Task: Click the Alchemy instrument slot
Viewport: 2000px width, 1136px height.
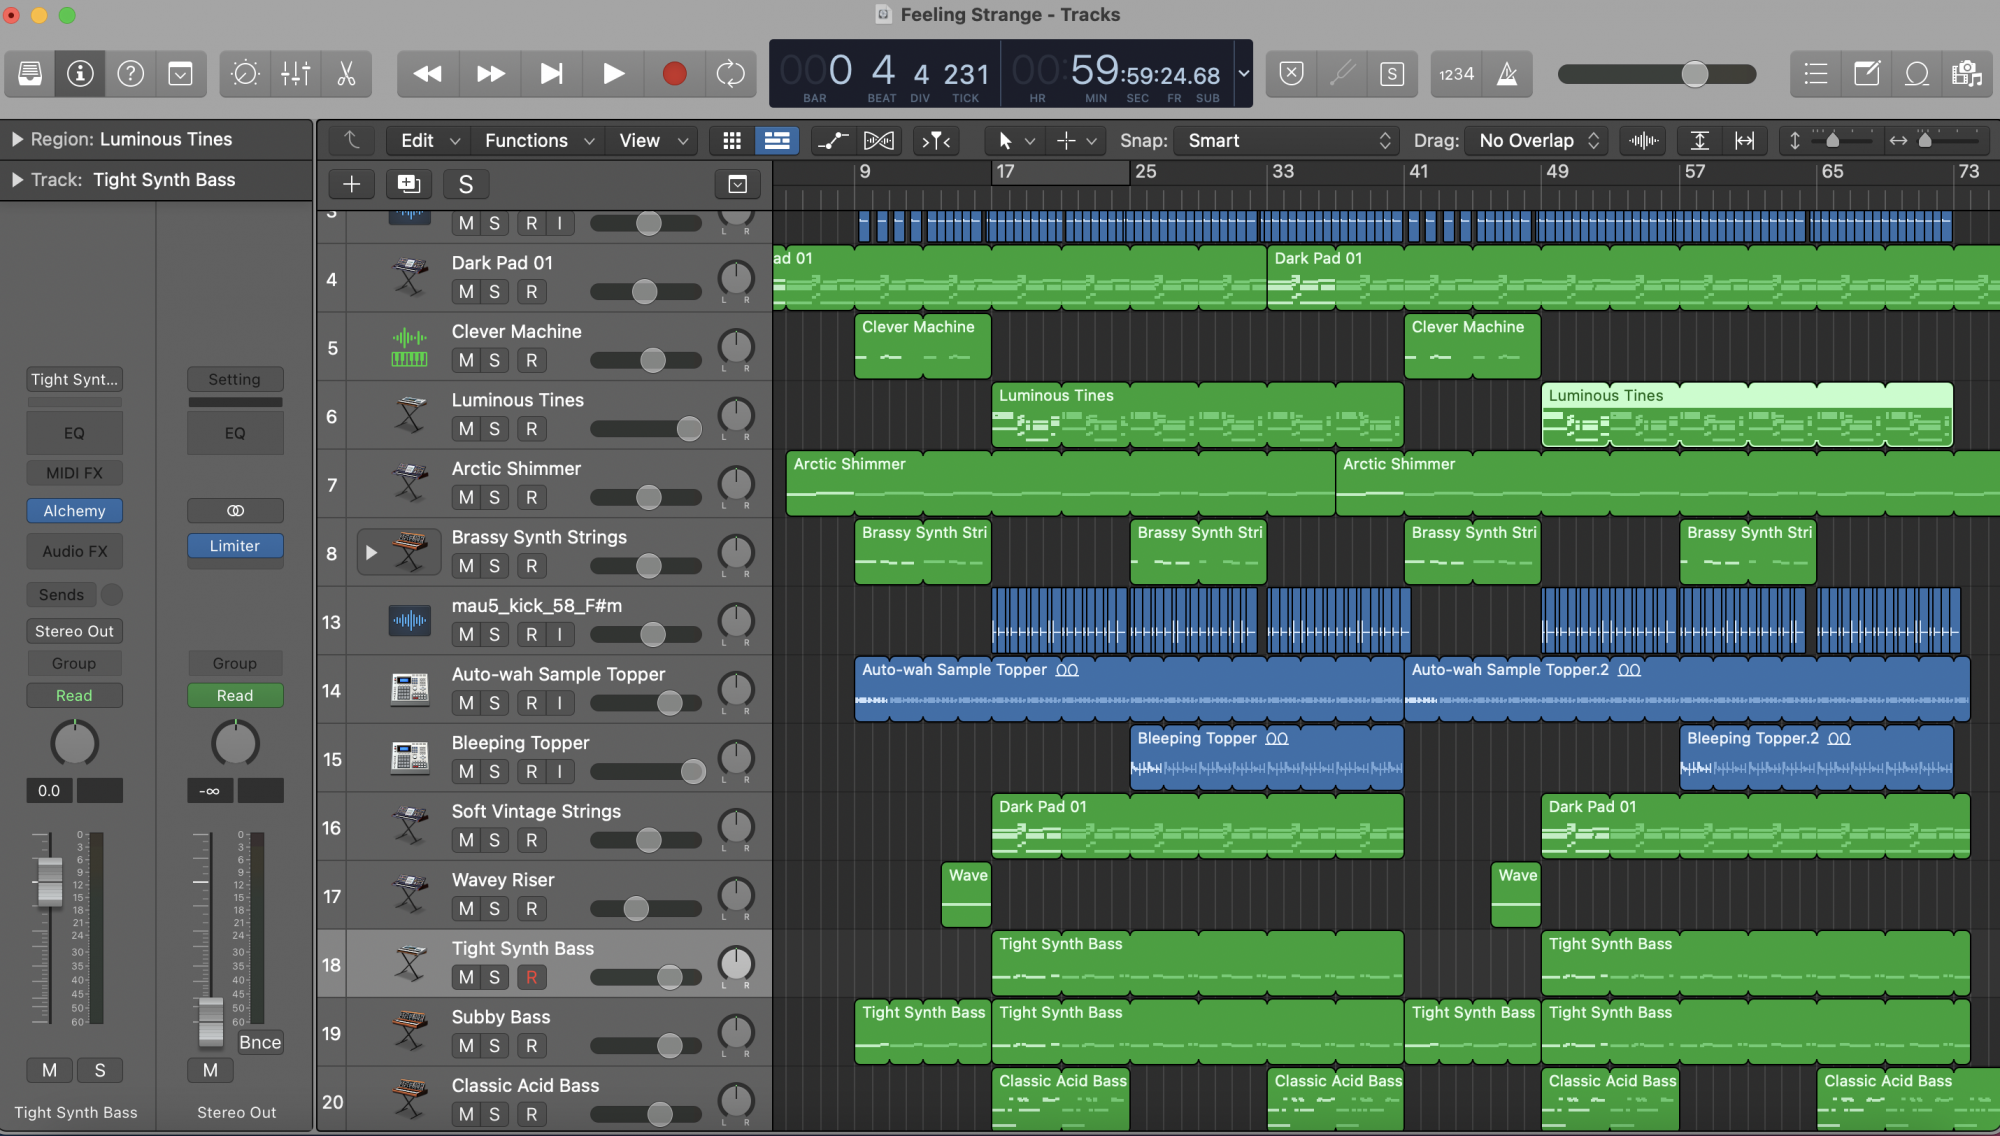Action: [x=74, y=511]
